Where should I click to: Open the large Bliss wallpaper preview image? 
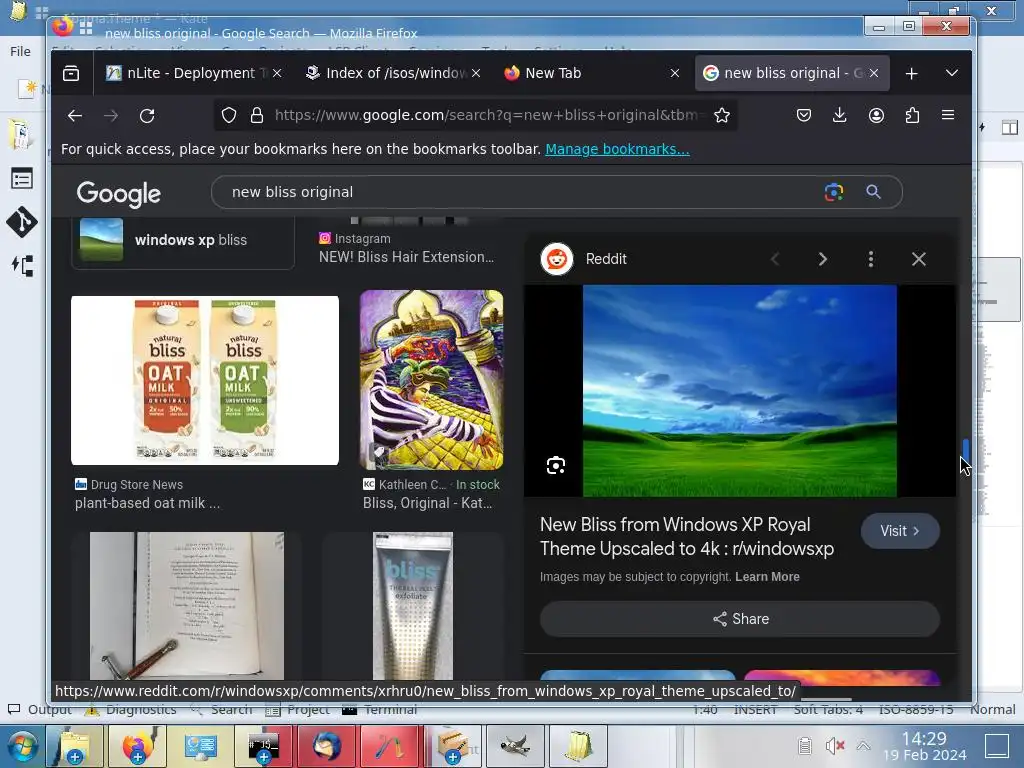tap(740, 391)
